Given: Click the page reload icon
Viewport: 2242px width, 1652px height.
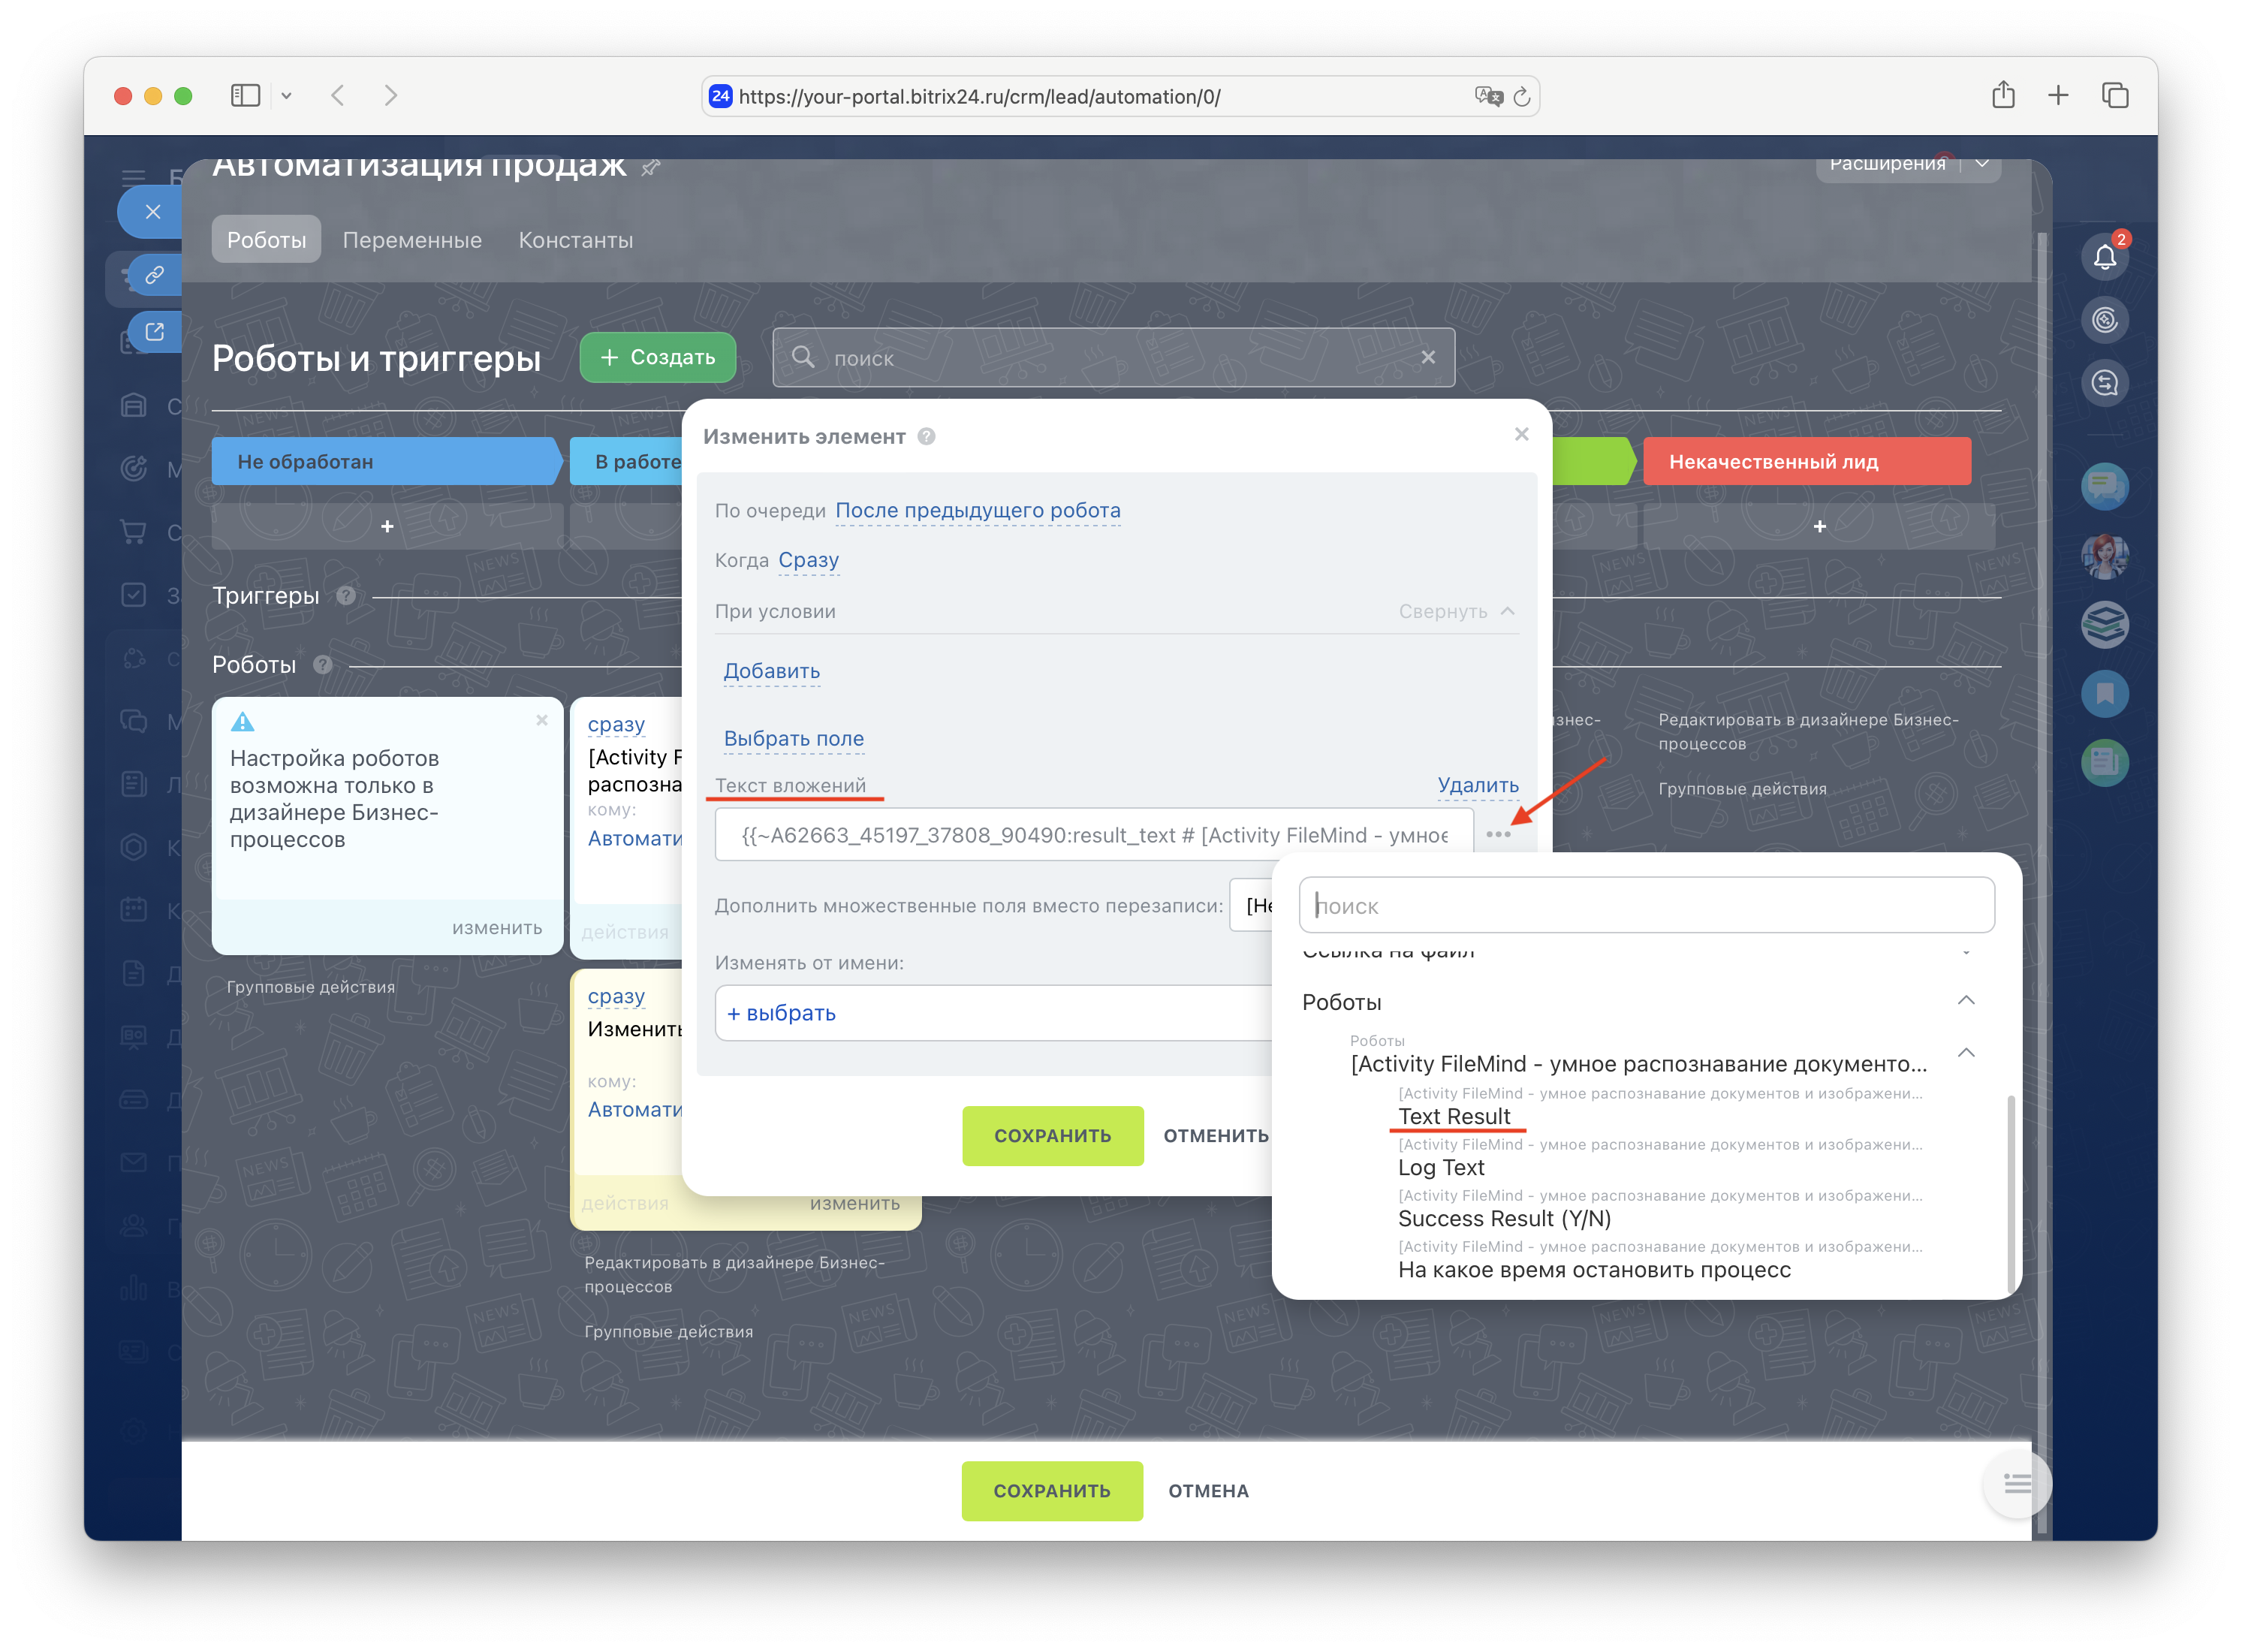Looking at the screenshot, I should 1521,97.
